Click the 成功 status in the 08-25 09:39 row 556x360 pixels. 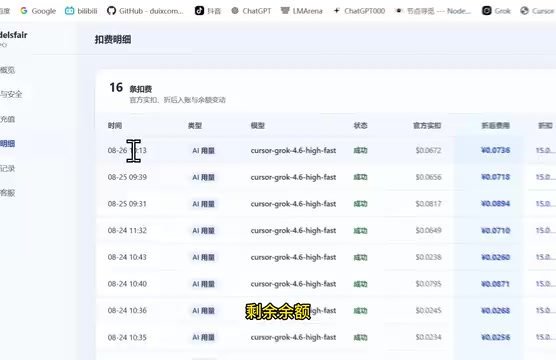pyautogui.click(x=361, y=177)
